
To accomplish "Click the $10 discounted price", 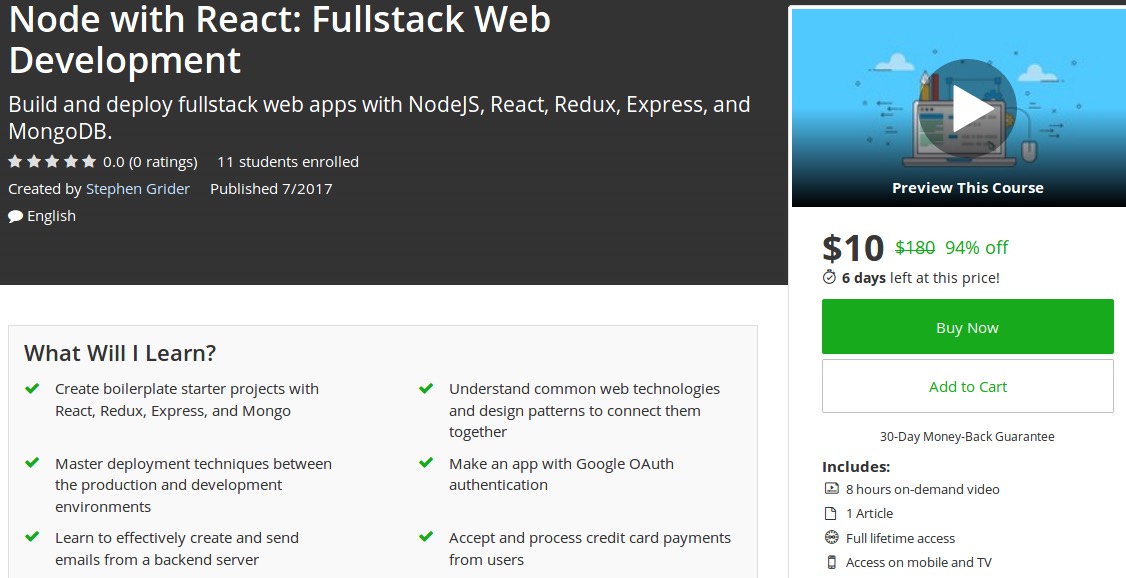I will [x=852, y=248].
